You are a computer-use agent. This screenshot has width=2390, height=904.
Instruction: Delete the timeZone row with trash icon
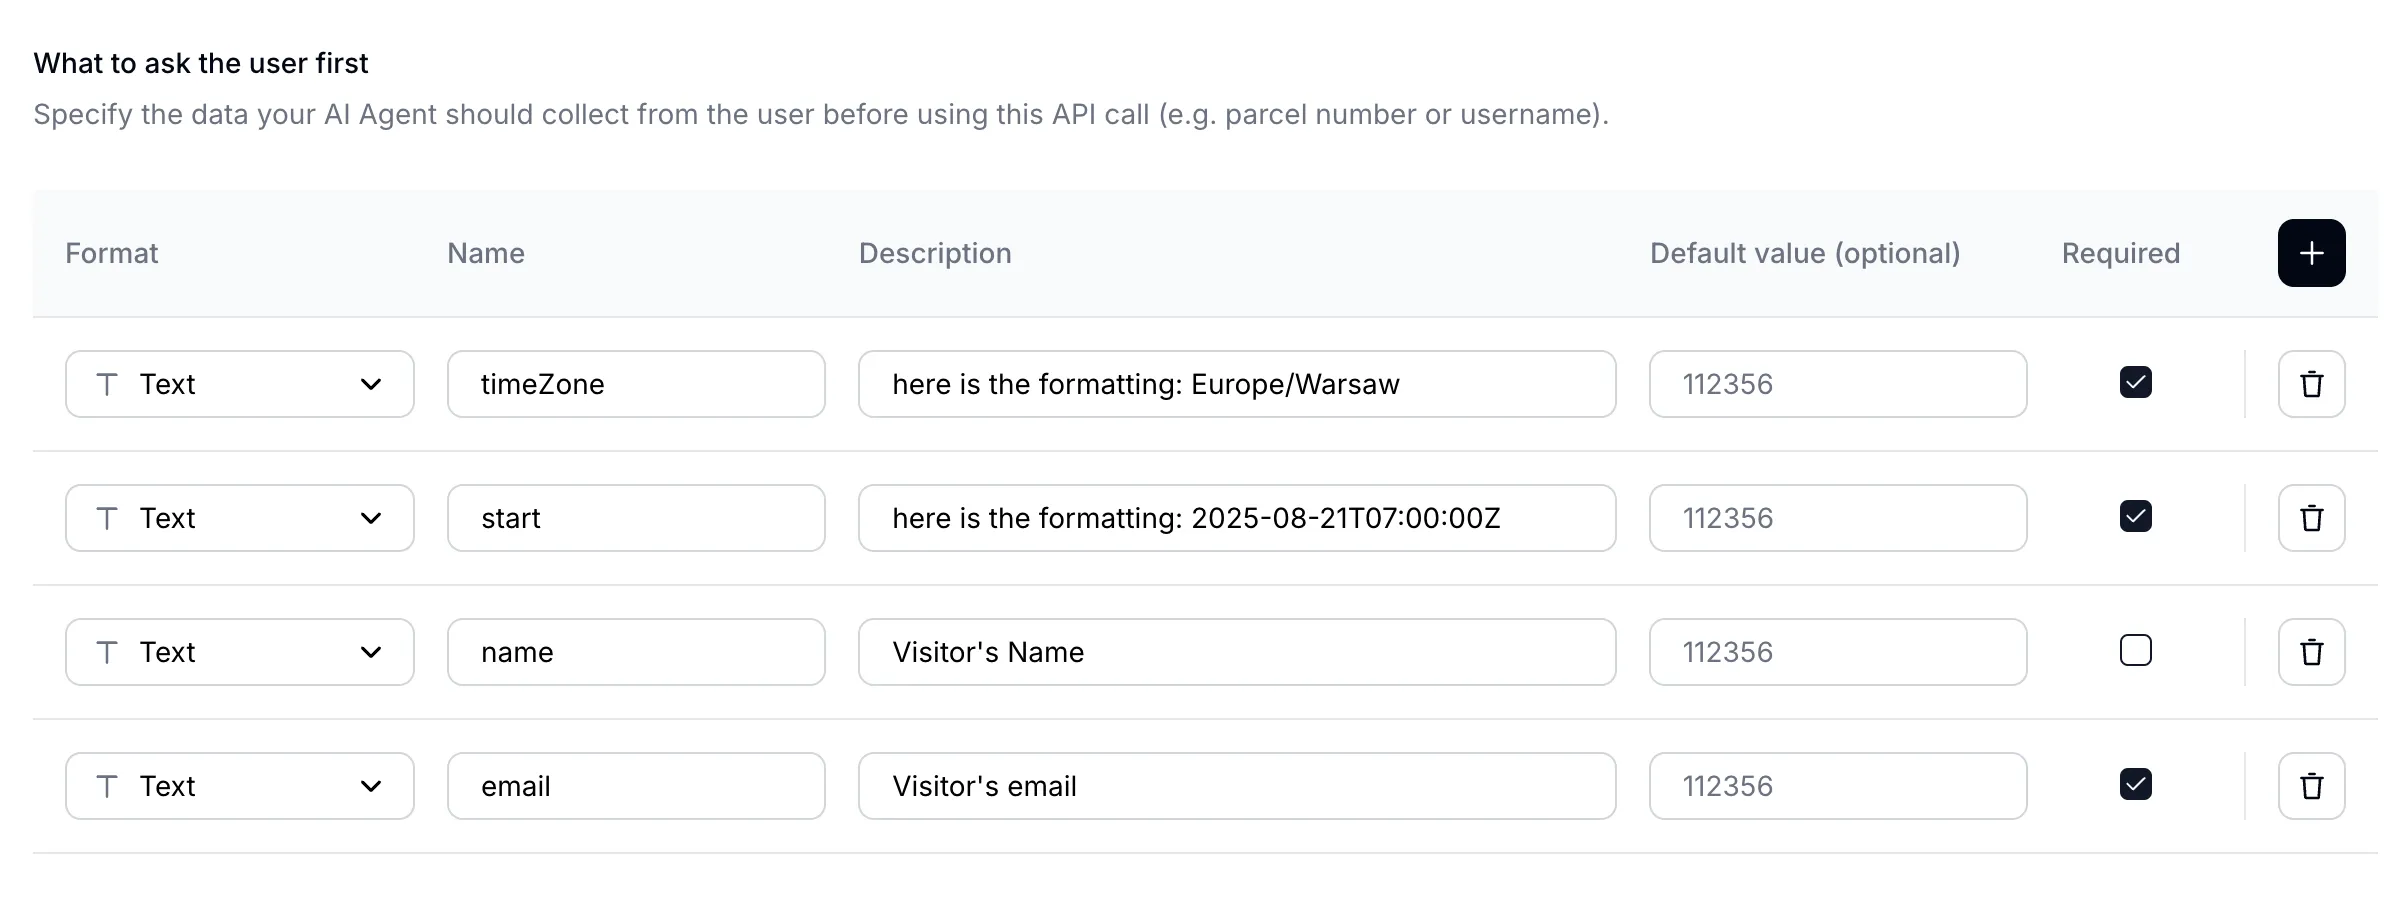point(2311,384)
